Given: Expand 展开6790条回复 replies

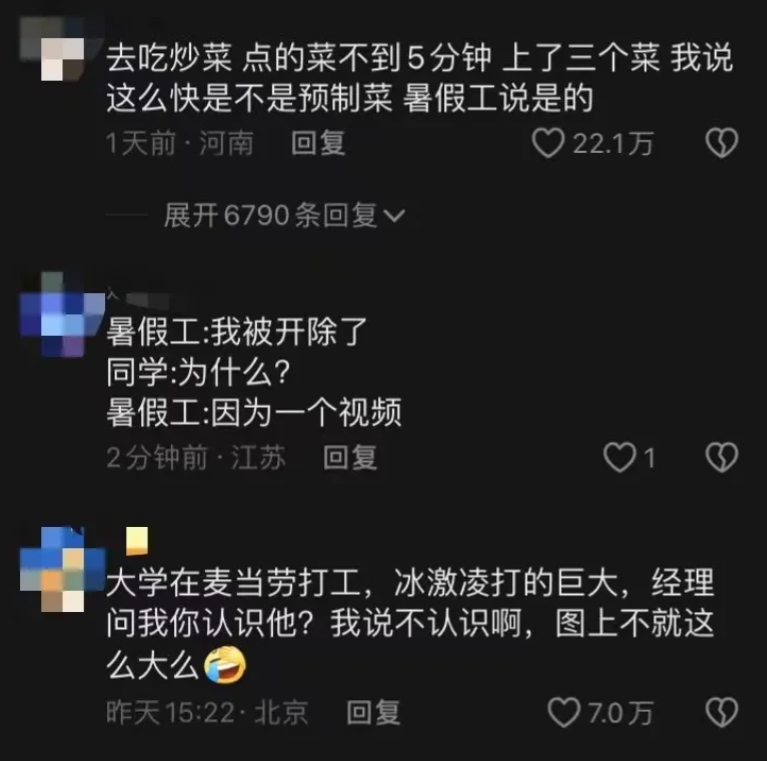Looking at the screenshot, I should [285, 215].
